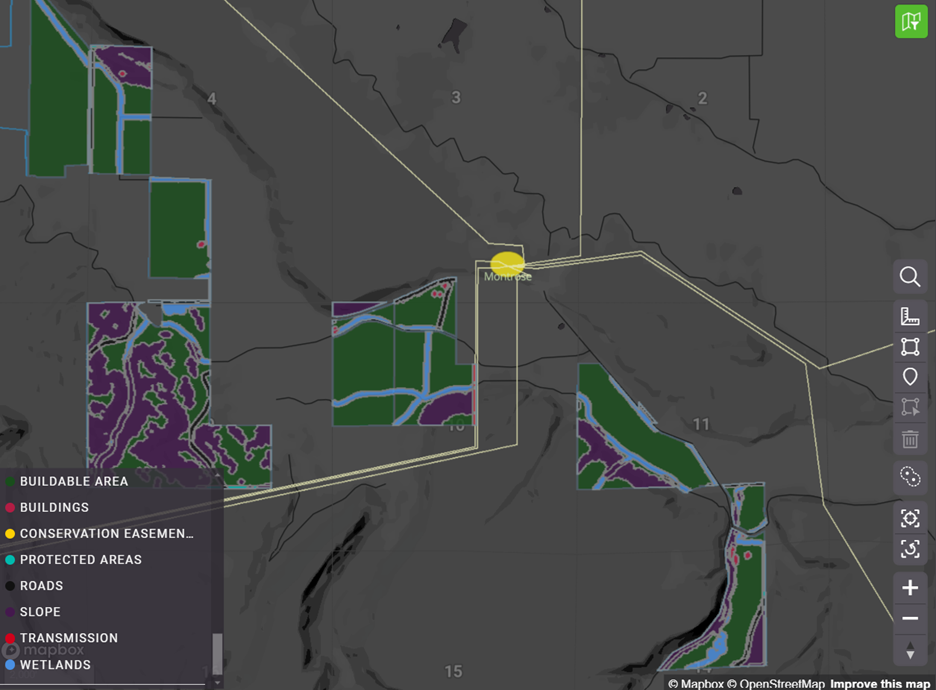Select the Conservation Easement legend entry
936x690 pixels.
click(106, 534)
